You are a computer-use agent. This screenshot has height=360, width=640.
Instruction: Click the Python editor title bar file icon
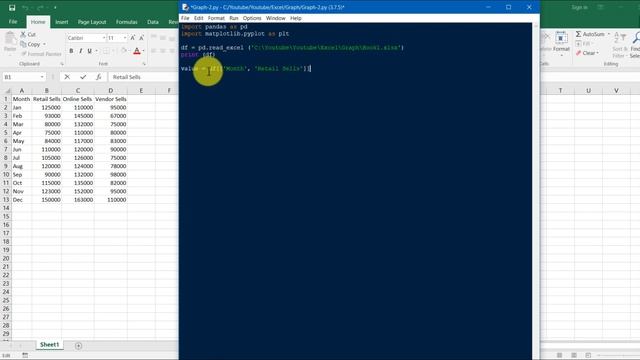tap(185, 7)
